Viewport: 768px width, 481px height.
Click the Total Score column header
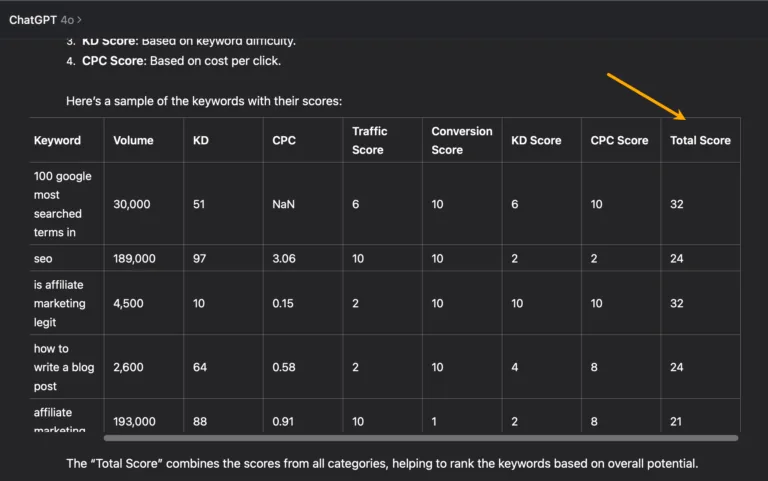pyautogui.click(x=700, y=141)
